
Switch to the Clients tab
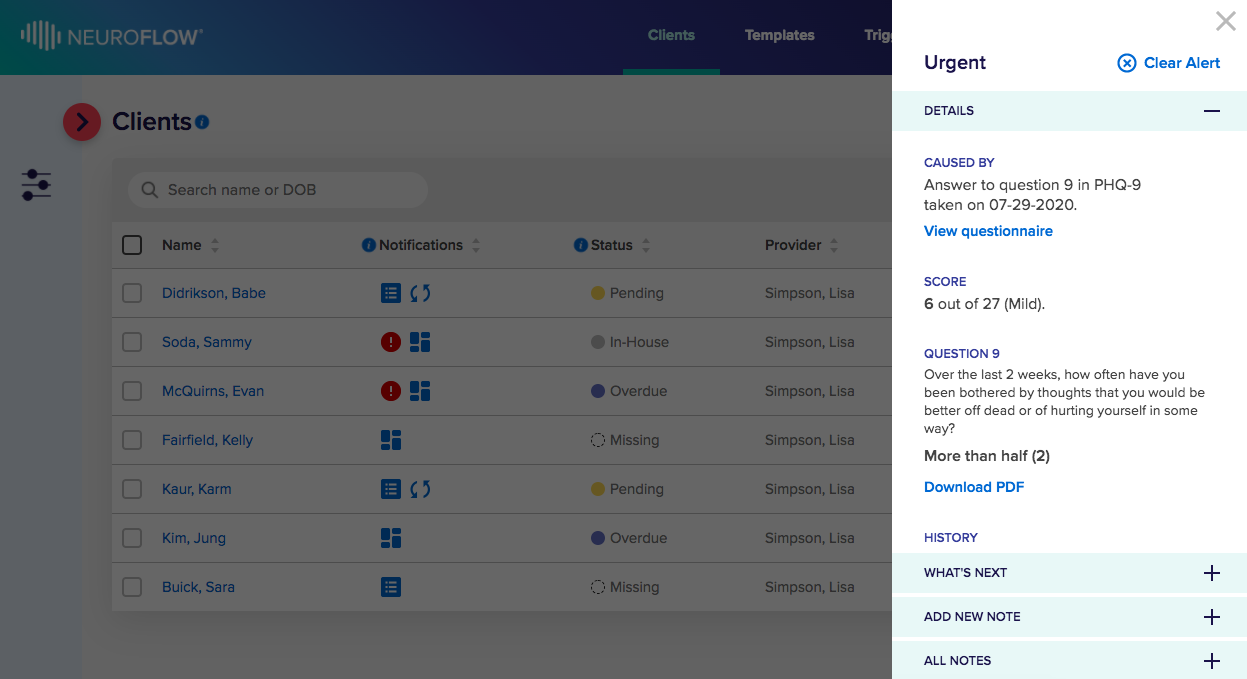coord(671,35)
